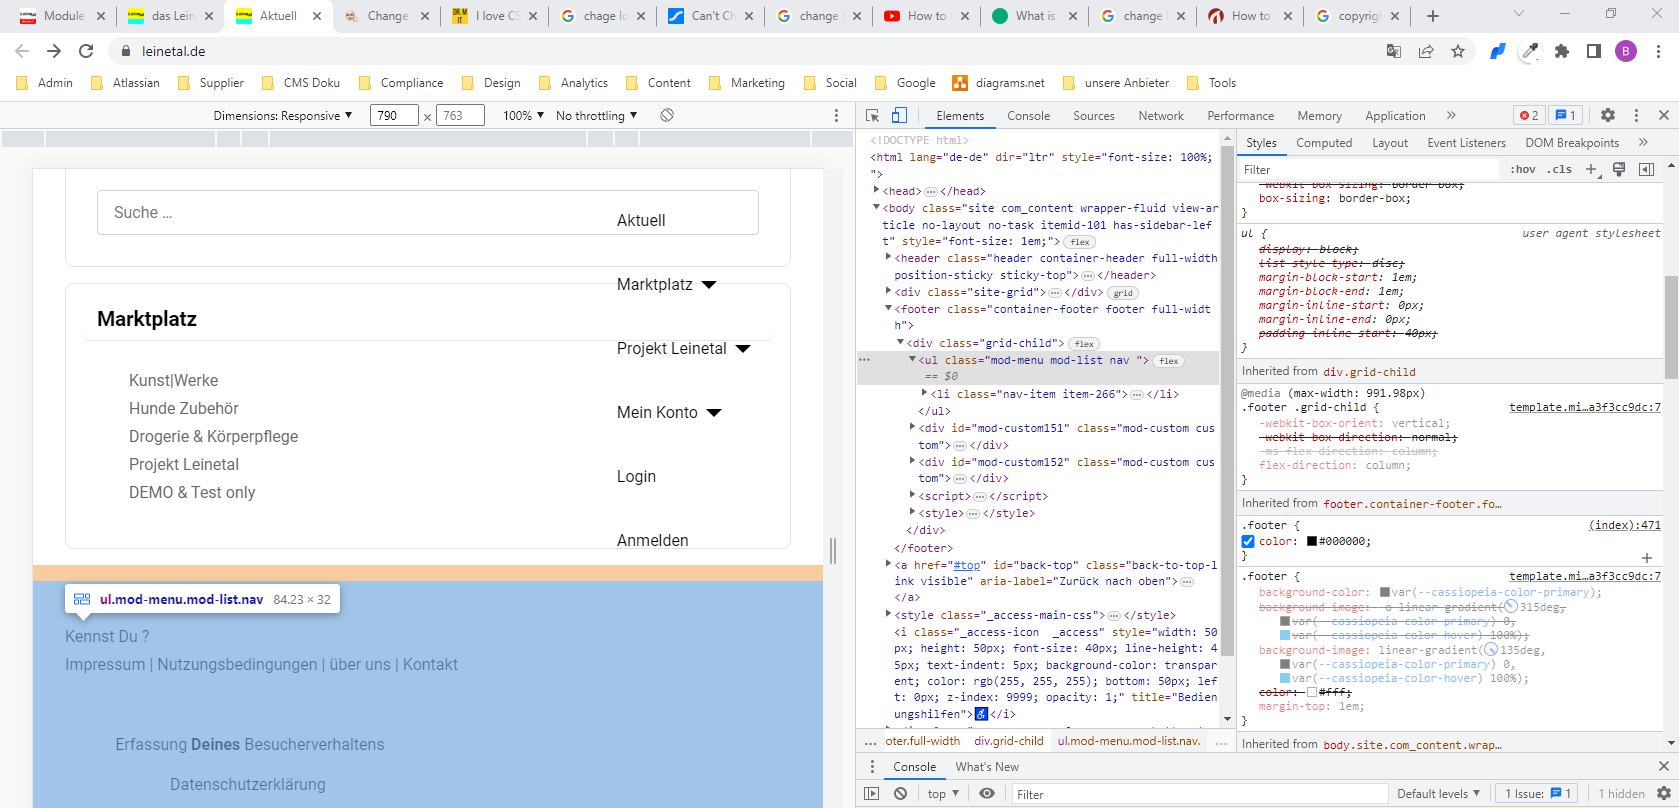
Task: Click the color picker eyedropper extension icon
Action: (x=1530, y=51)
